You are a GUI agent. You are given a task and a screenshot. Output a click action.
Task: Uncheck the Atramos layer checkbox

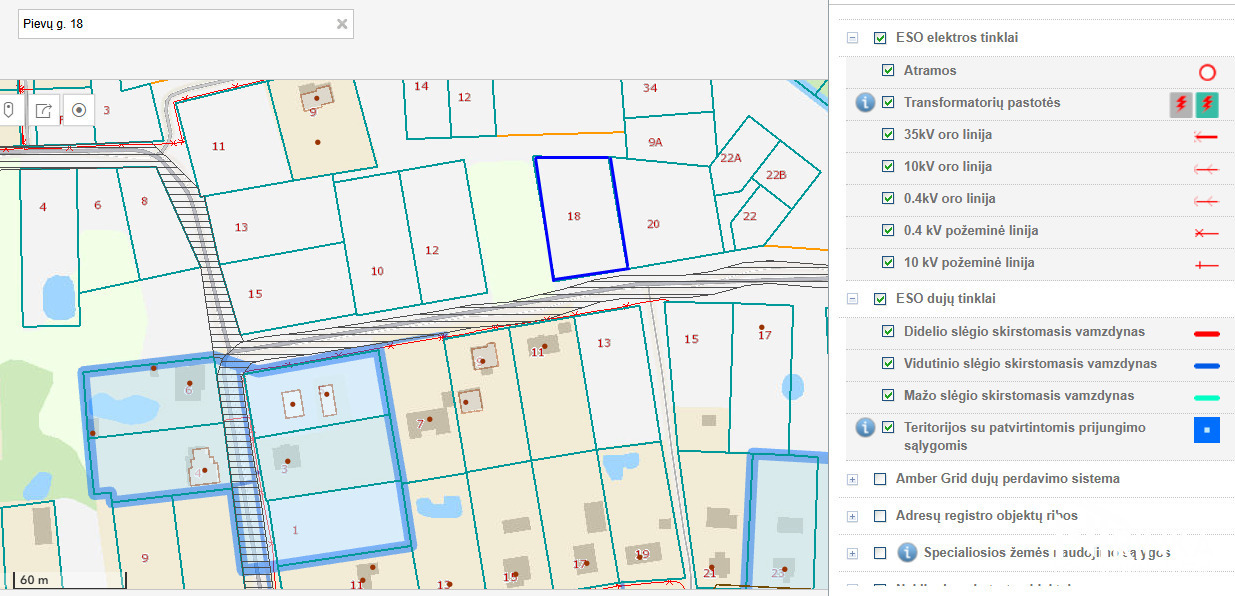coord(888,71)
